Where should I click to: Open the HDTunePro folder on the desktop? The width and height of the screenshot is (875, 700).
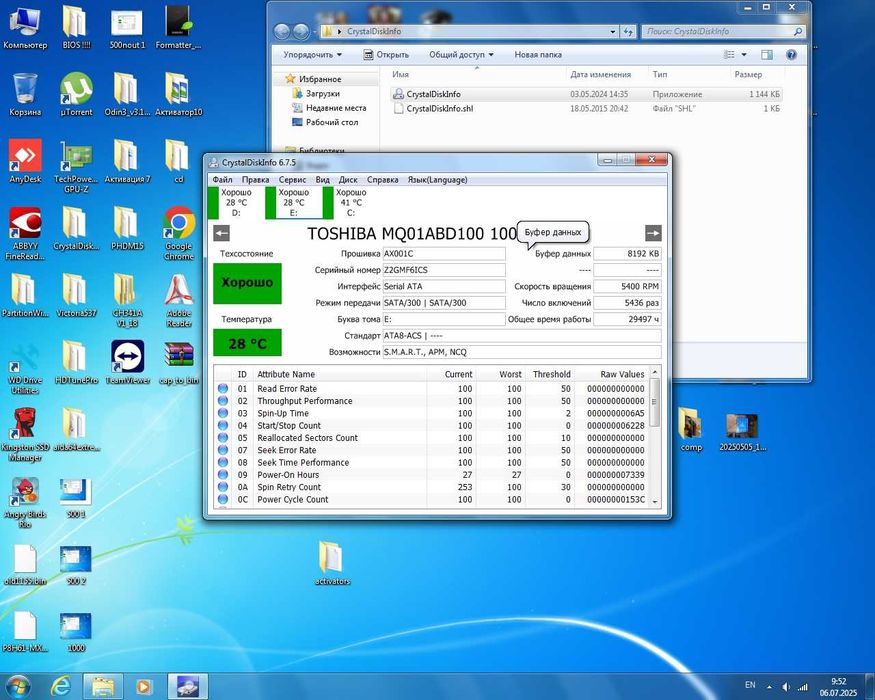76,363
